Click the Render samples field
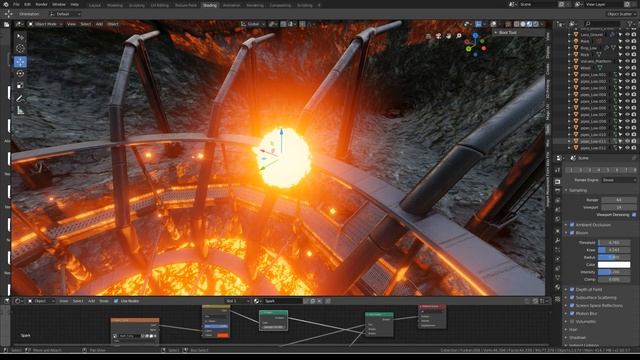The height and width of the screenshot is (360, 640). [x=619, y=200]
